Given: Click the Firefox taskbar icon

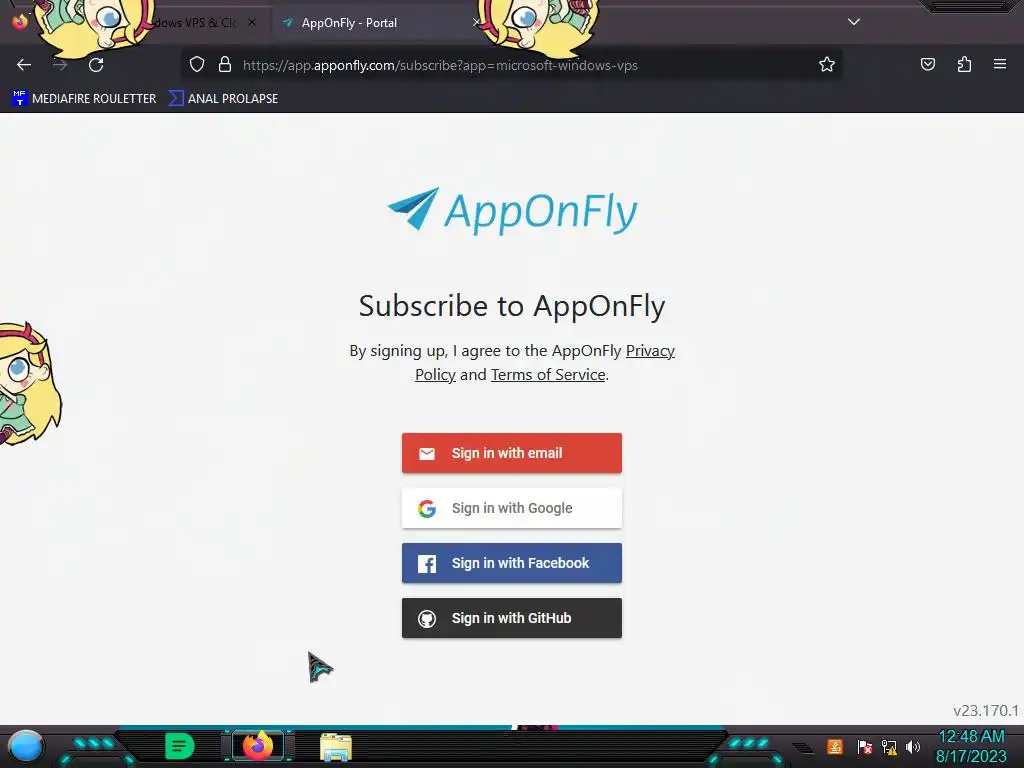Looking at the screenshot, I should (258, 746).
